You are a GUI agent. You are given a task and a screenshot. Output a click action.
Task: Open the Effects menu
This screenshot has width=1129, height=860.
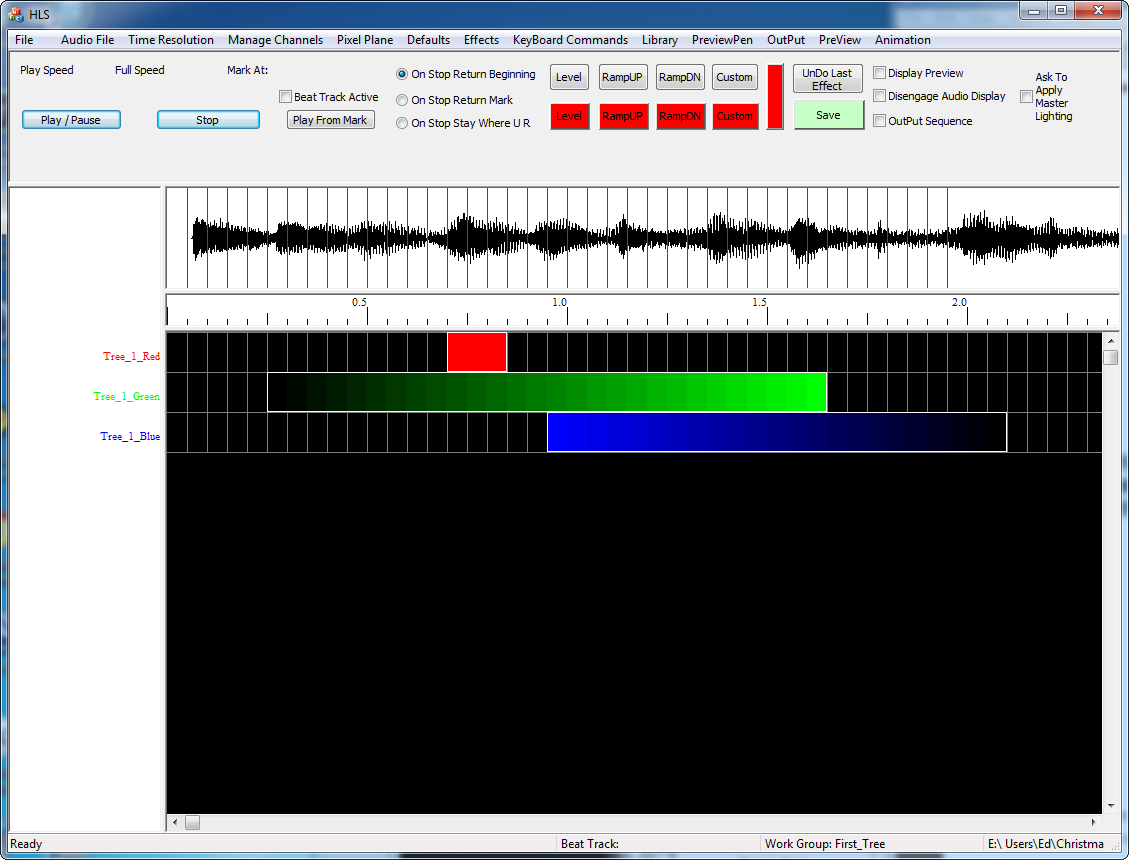(481, 40)
